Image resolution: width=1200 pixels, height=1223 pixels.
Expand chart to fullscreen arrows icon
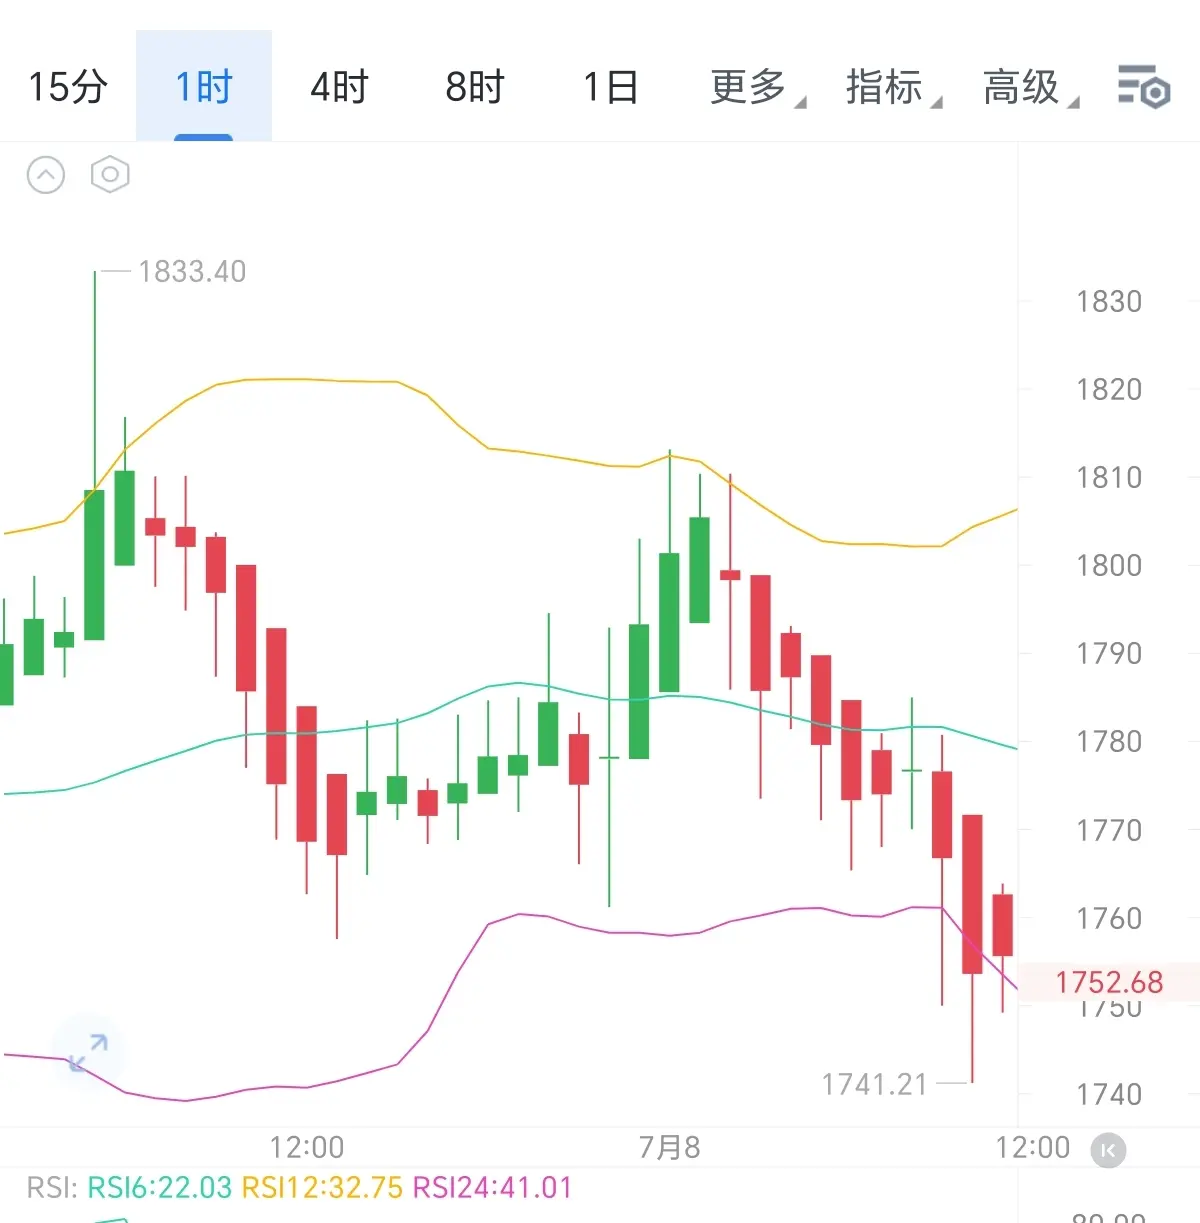(x=88, y=1053)
